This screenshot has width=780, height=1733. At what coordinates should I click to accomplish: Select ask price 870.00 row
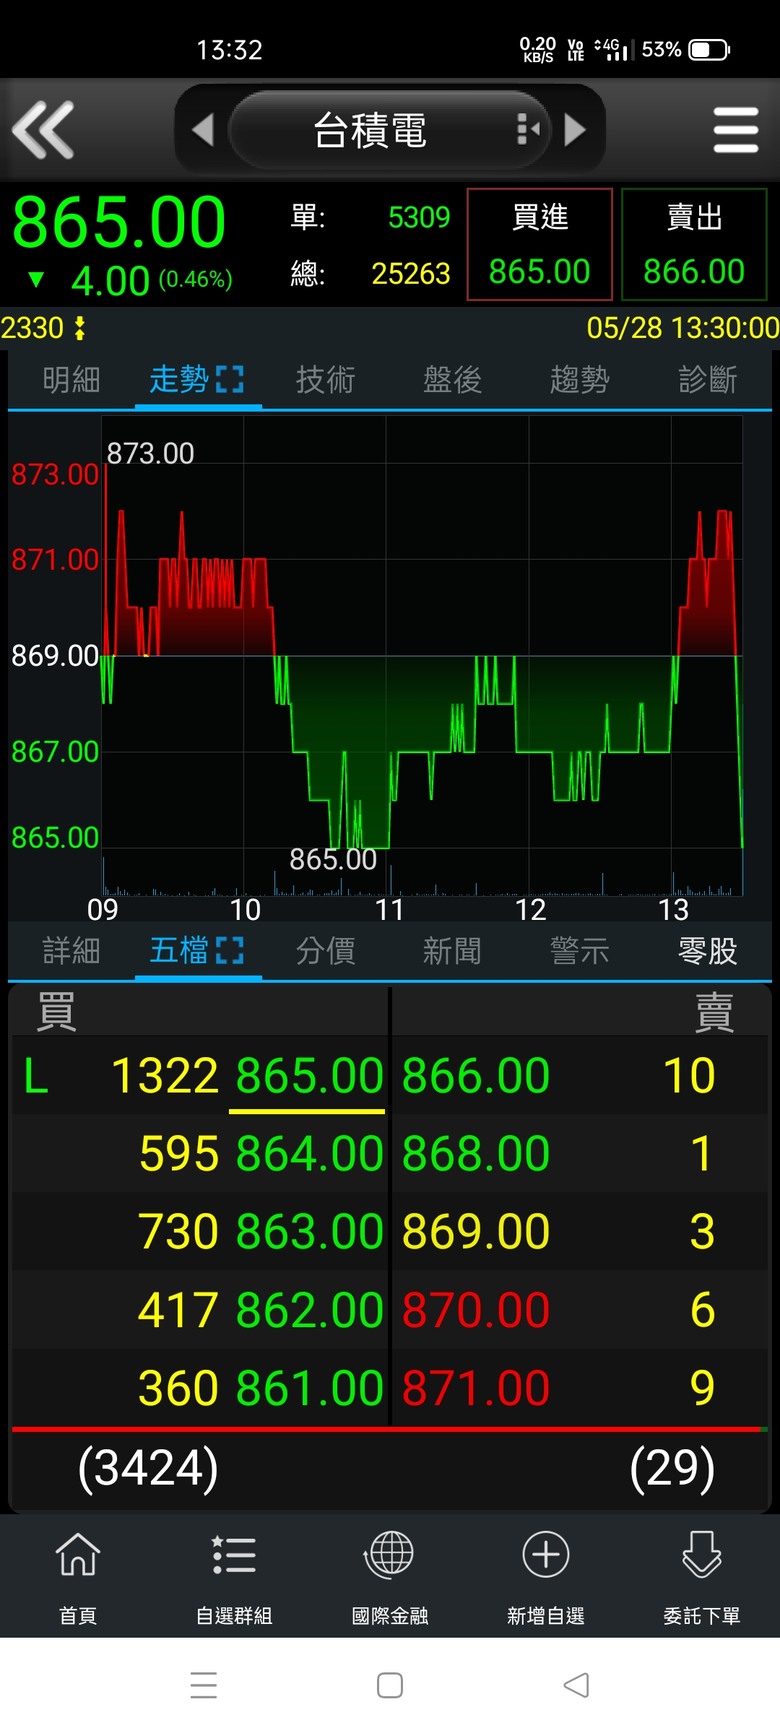tap(476, 1310)
